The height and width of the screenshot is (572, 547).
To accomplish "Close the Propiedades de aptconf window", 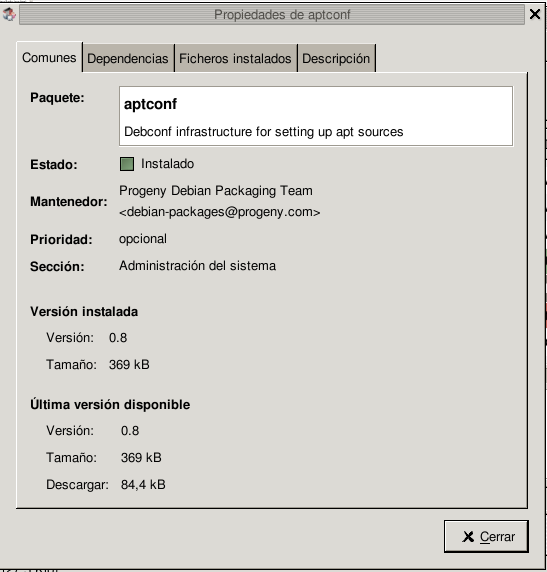I will point(535,14).
